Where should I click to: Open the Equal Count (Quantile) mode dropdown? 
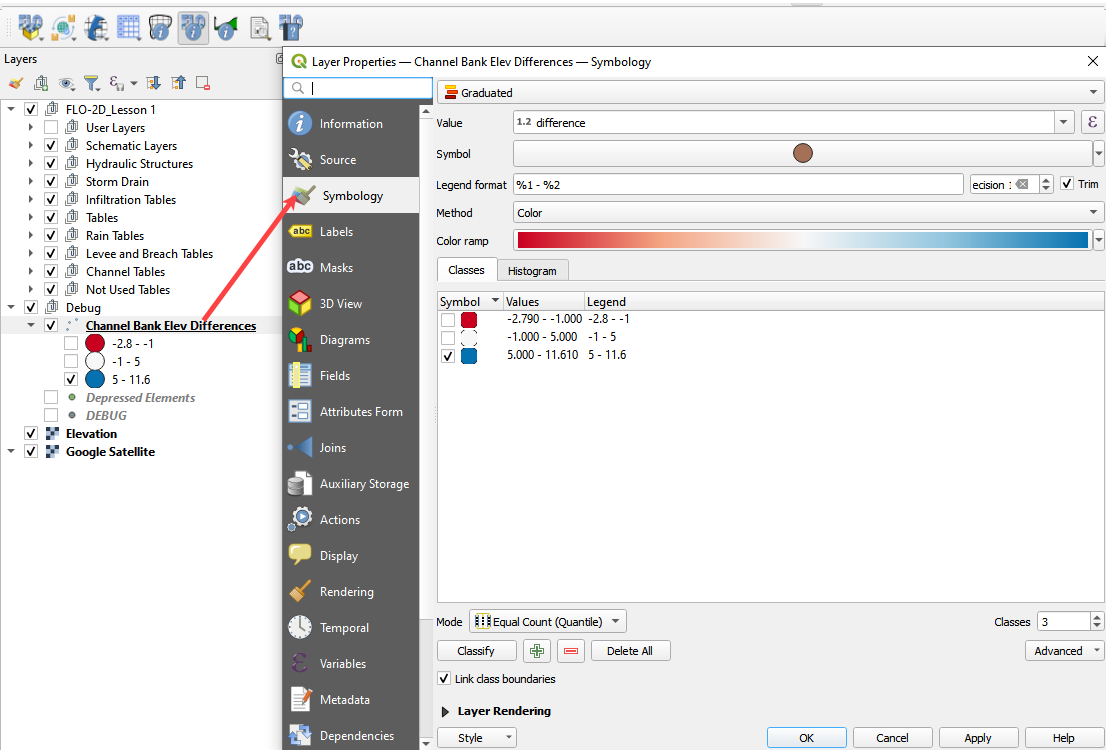coord(548,622)
